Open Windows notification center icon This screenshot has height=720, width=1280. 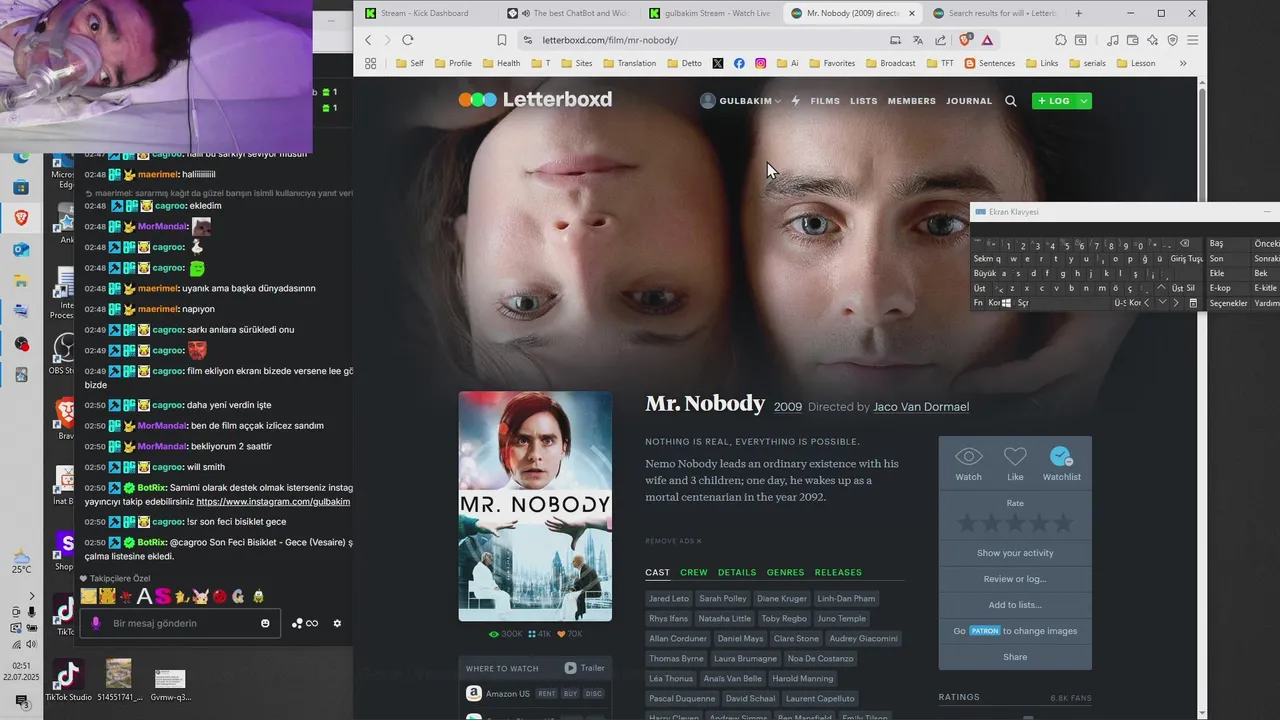tap(22, 703)
